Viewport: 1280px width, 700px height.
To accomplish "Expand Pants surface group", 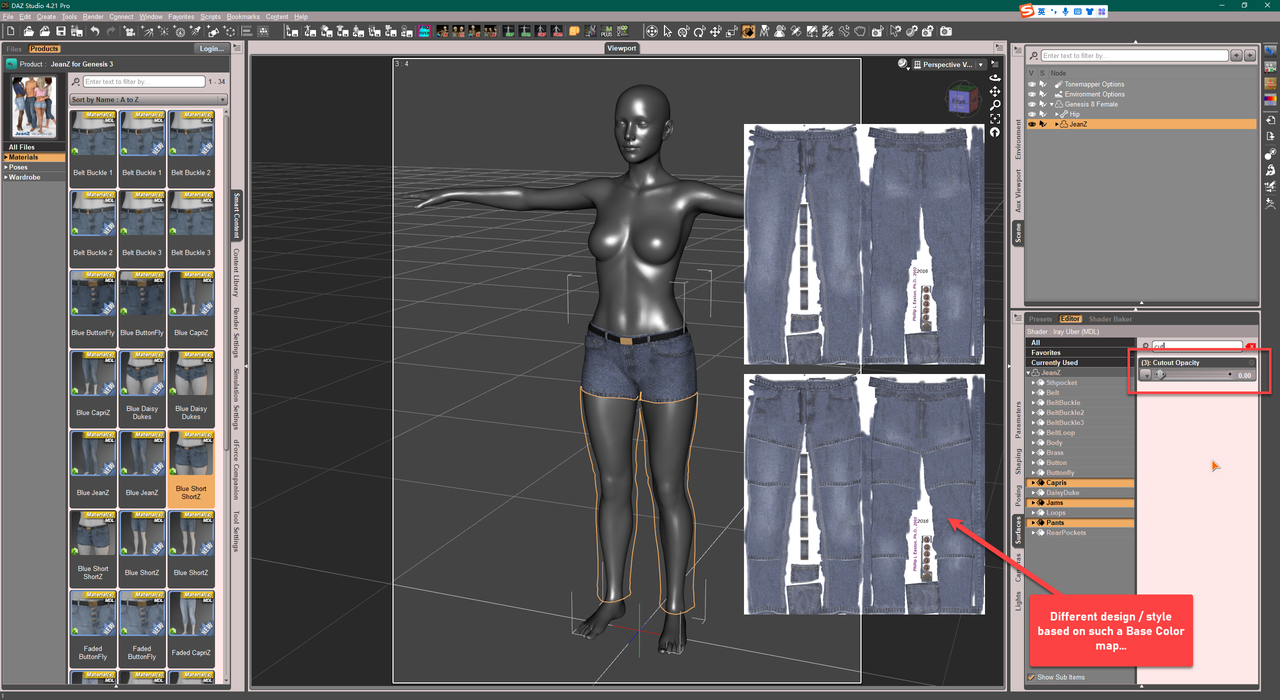I will (x=1033, y=523).
